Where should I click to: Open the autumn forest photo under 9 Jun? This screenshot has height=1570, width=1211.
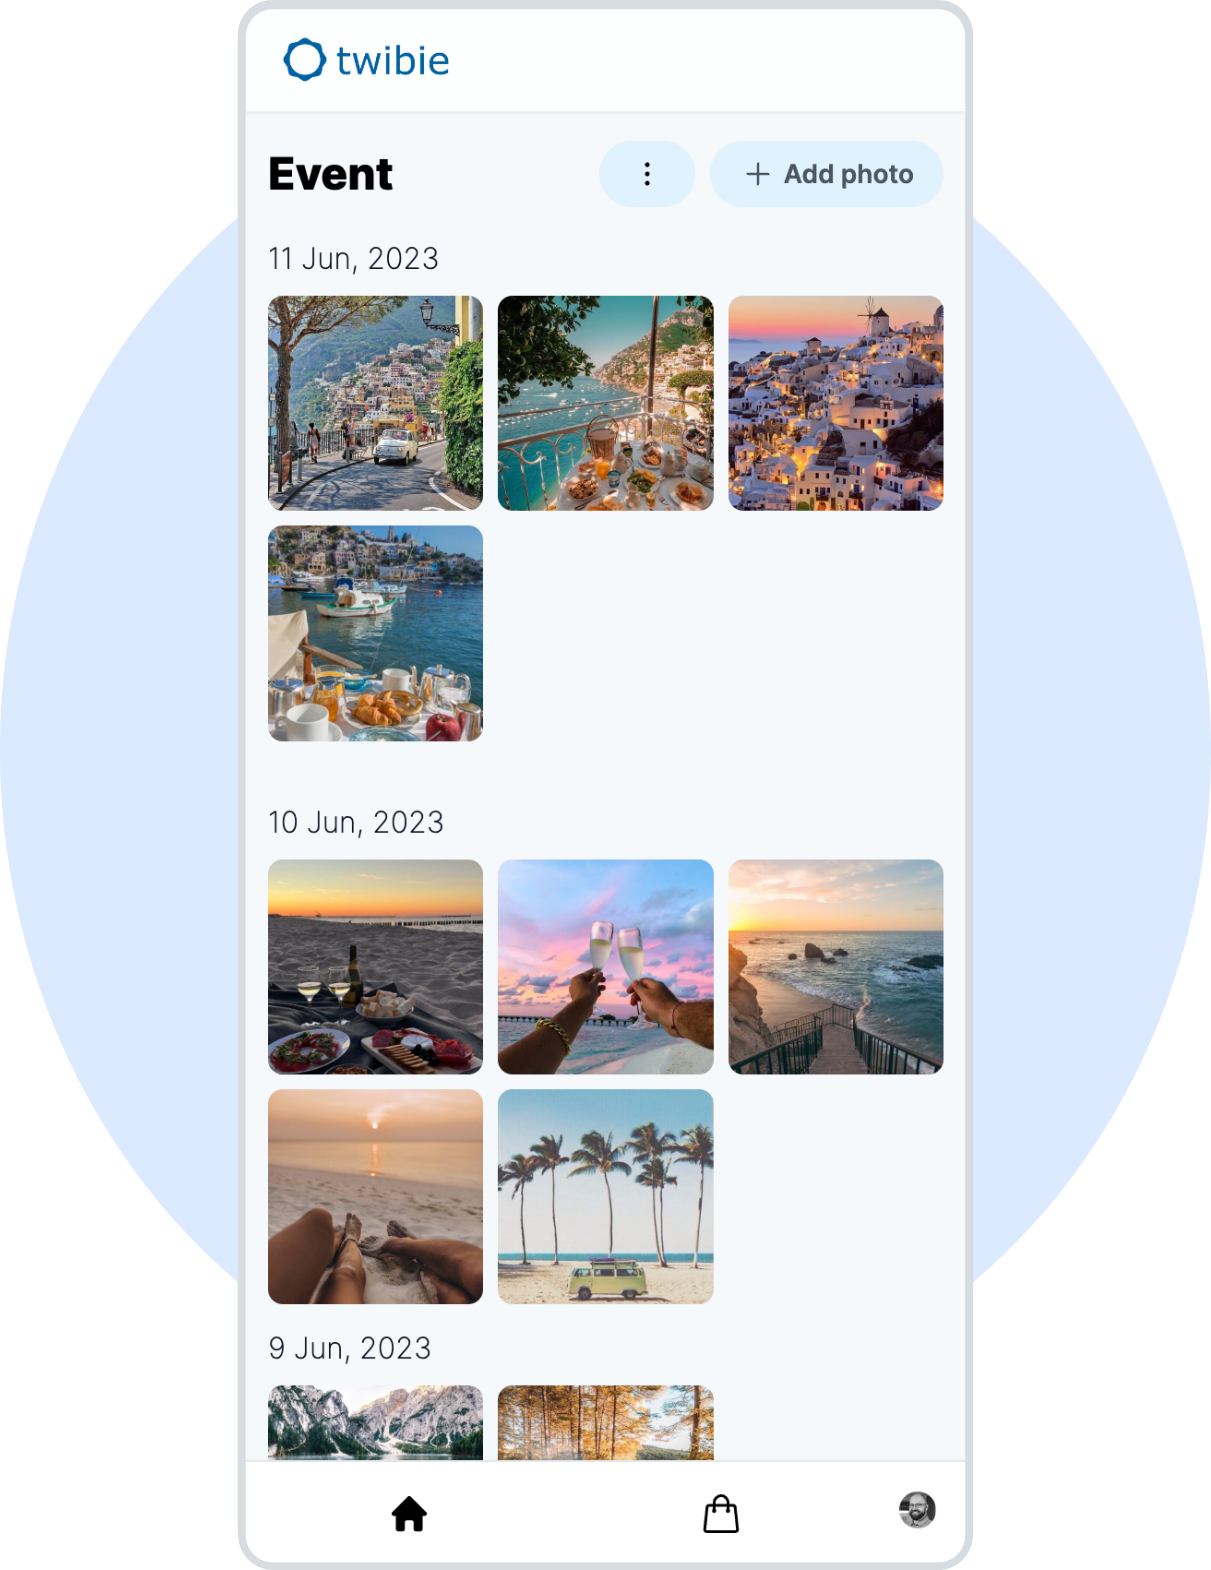tap(606, 1423)
